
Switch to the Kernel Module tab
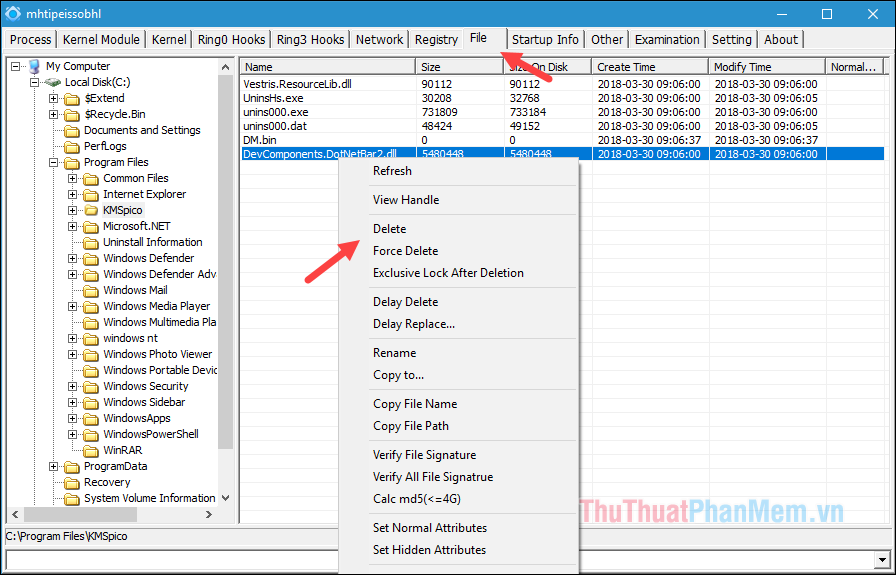click(101, 39)
